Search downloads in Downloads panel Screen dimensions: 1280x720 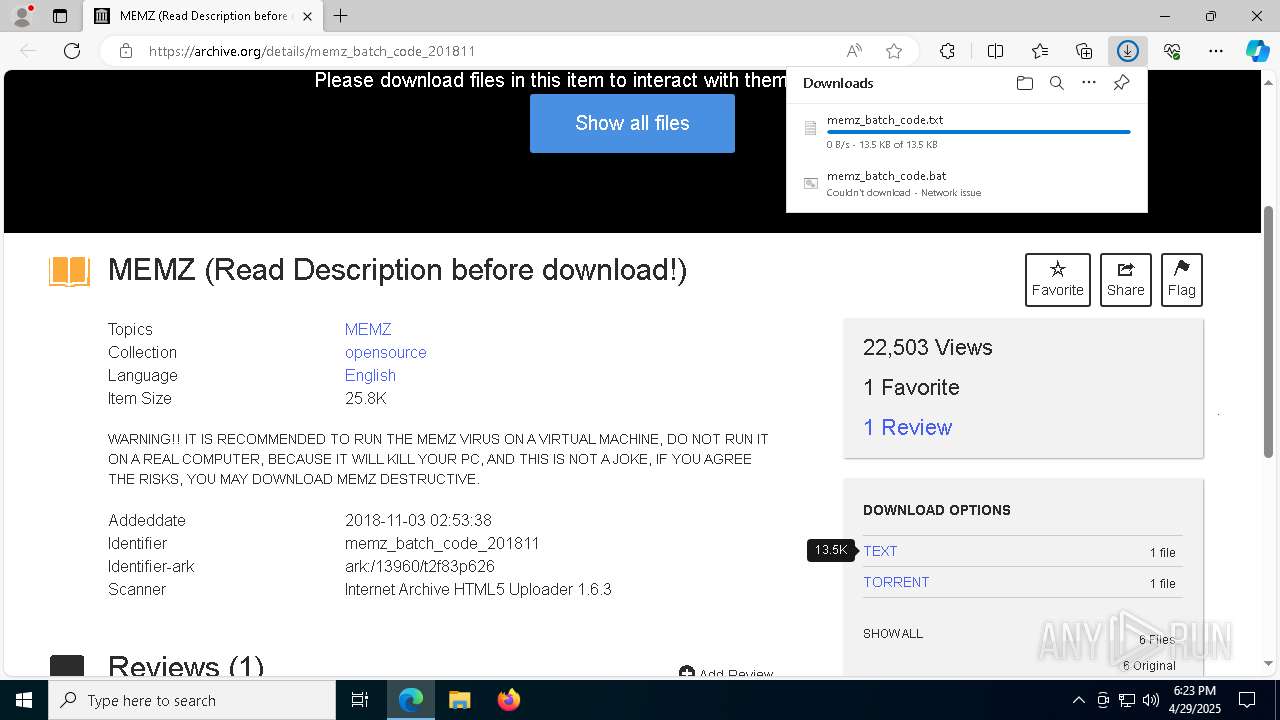[x=1056, y=83]
